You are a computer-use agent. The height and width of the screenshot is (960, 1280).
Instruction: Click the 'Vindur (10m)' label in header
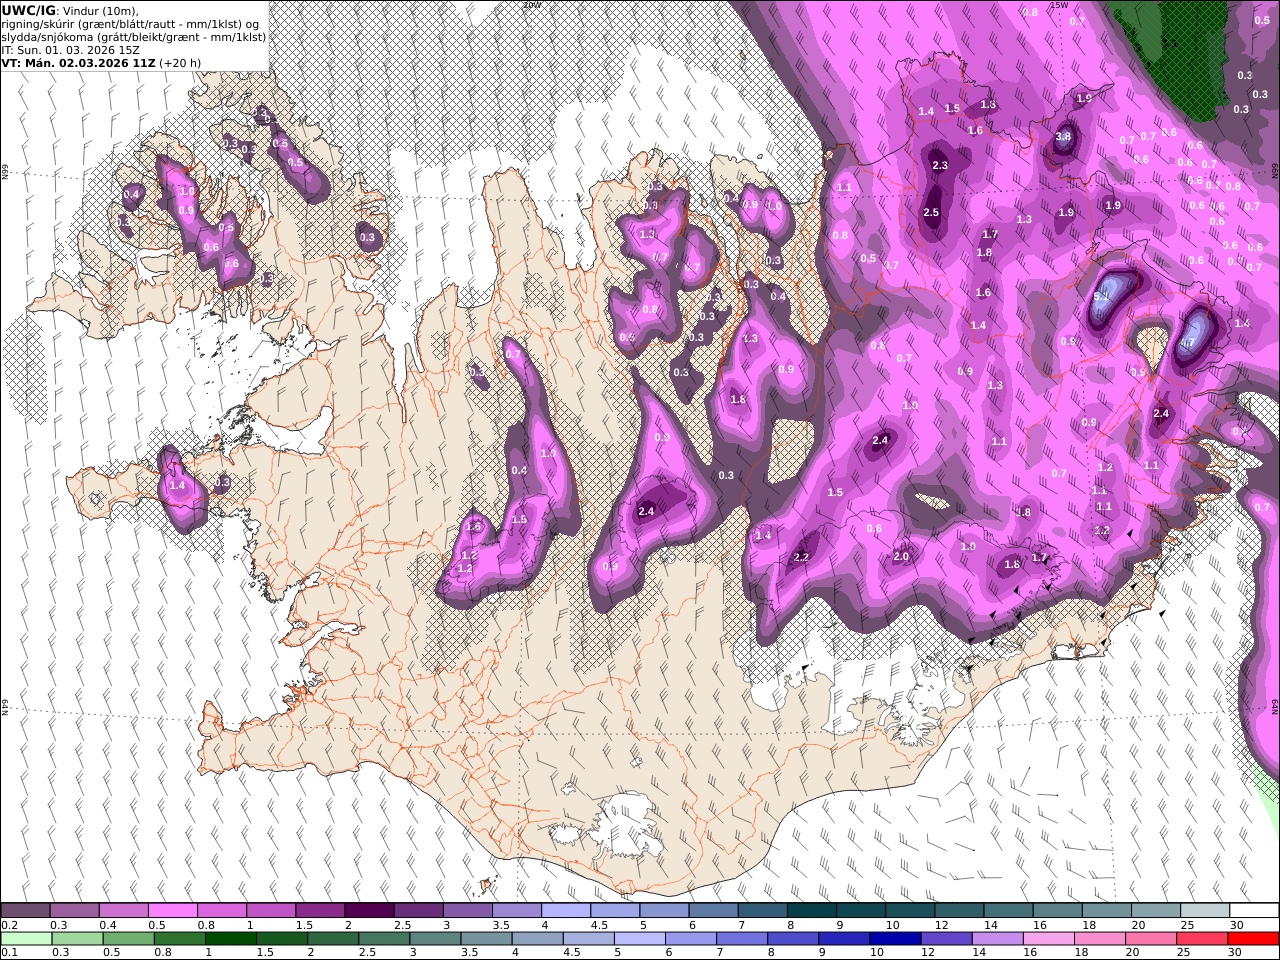click(x=101, y=10)
